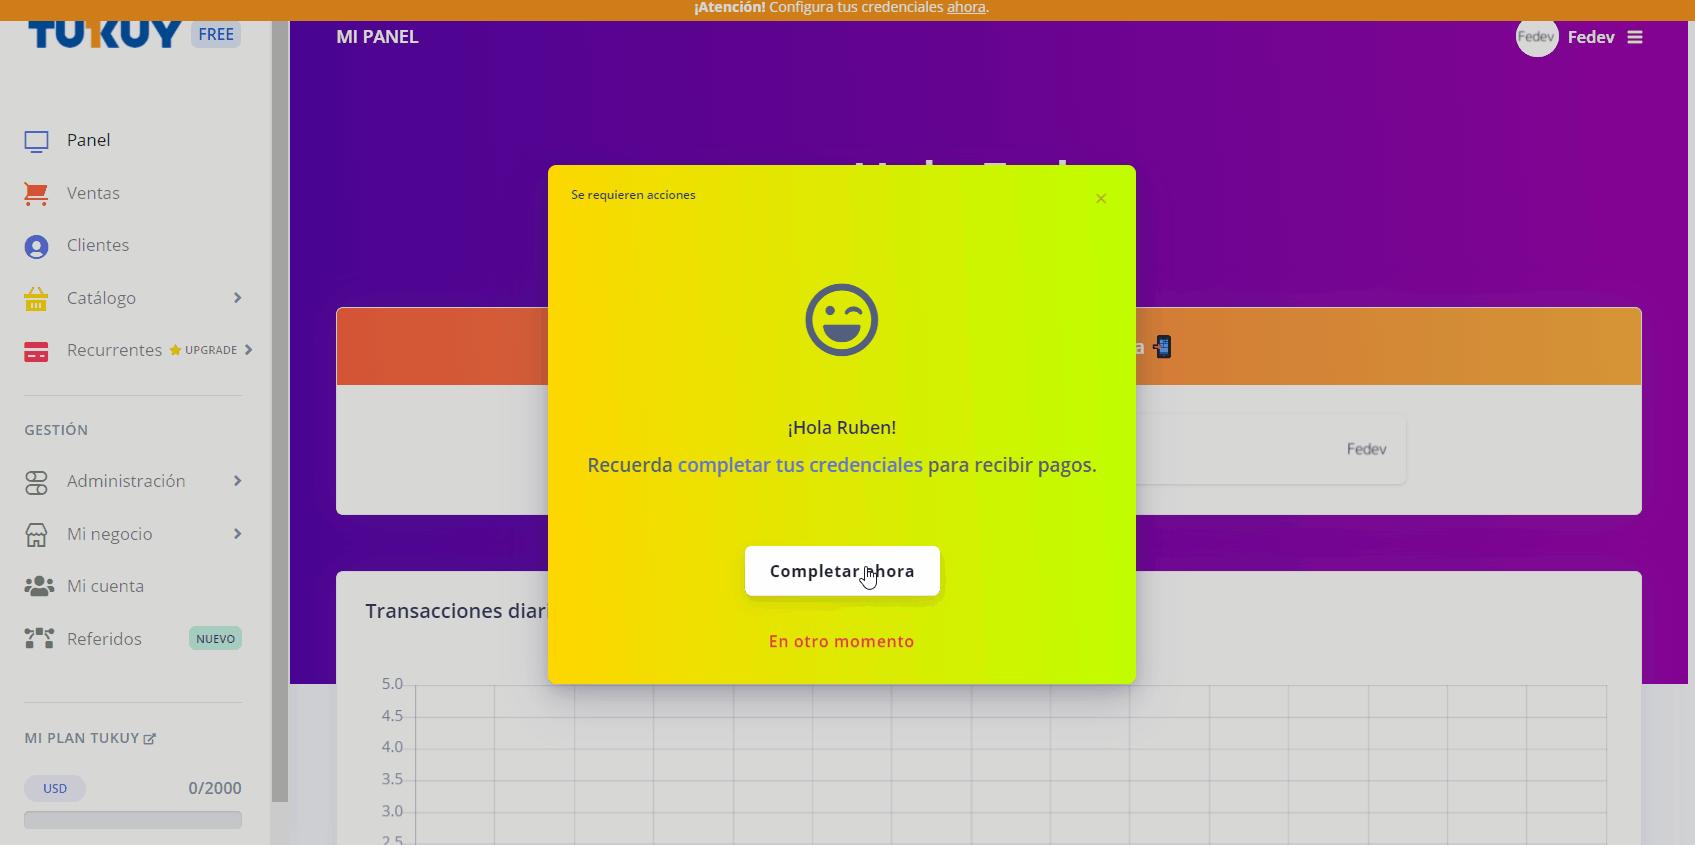Click the Recurrentes credit card icon
The image size is (1695, 845).
point(36,352)
